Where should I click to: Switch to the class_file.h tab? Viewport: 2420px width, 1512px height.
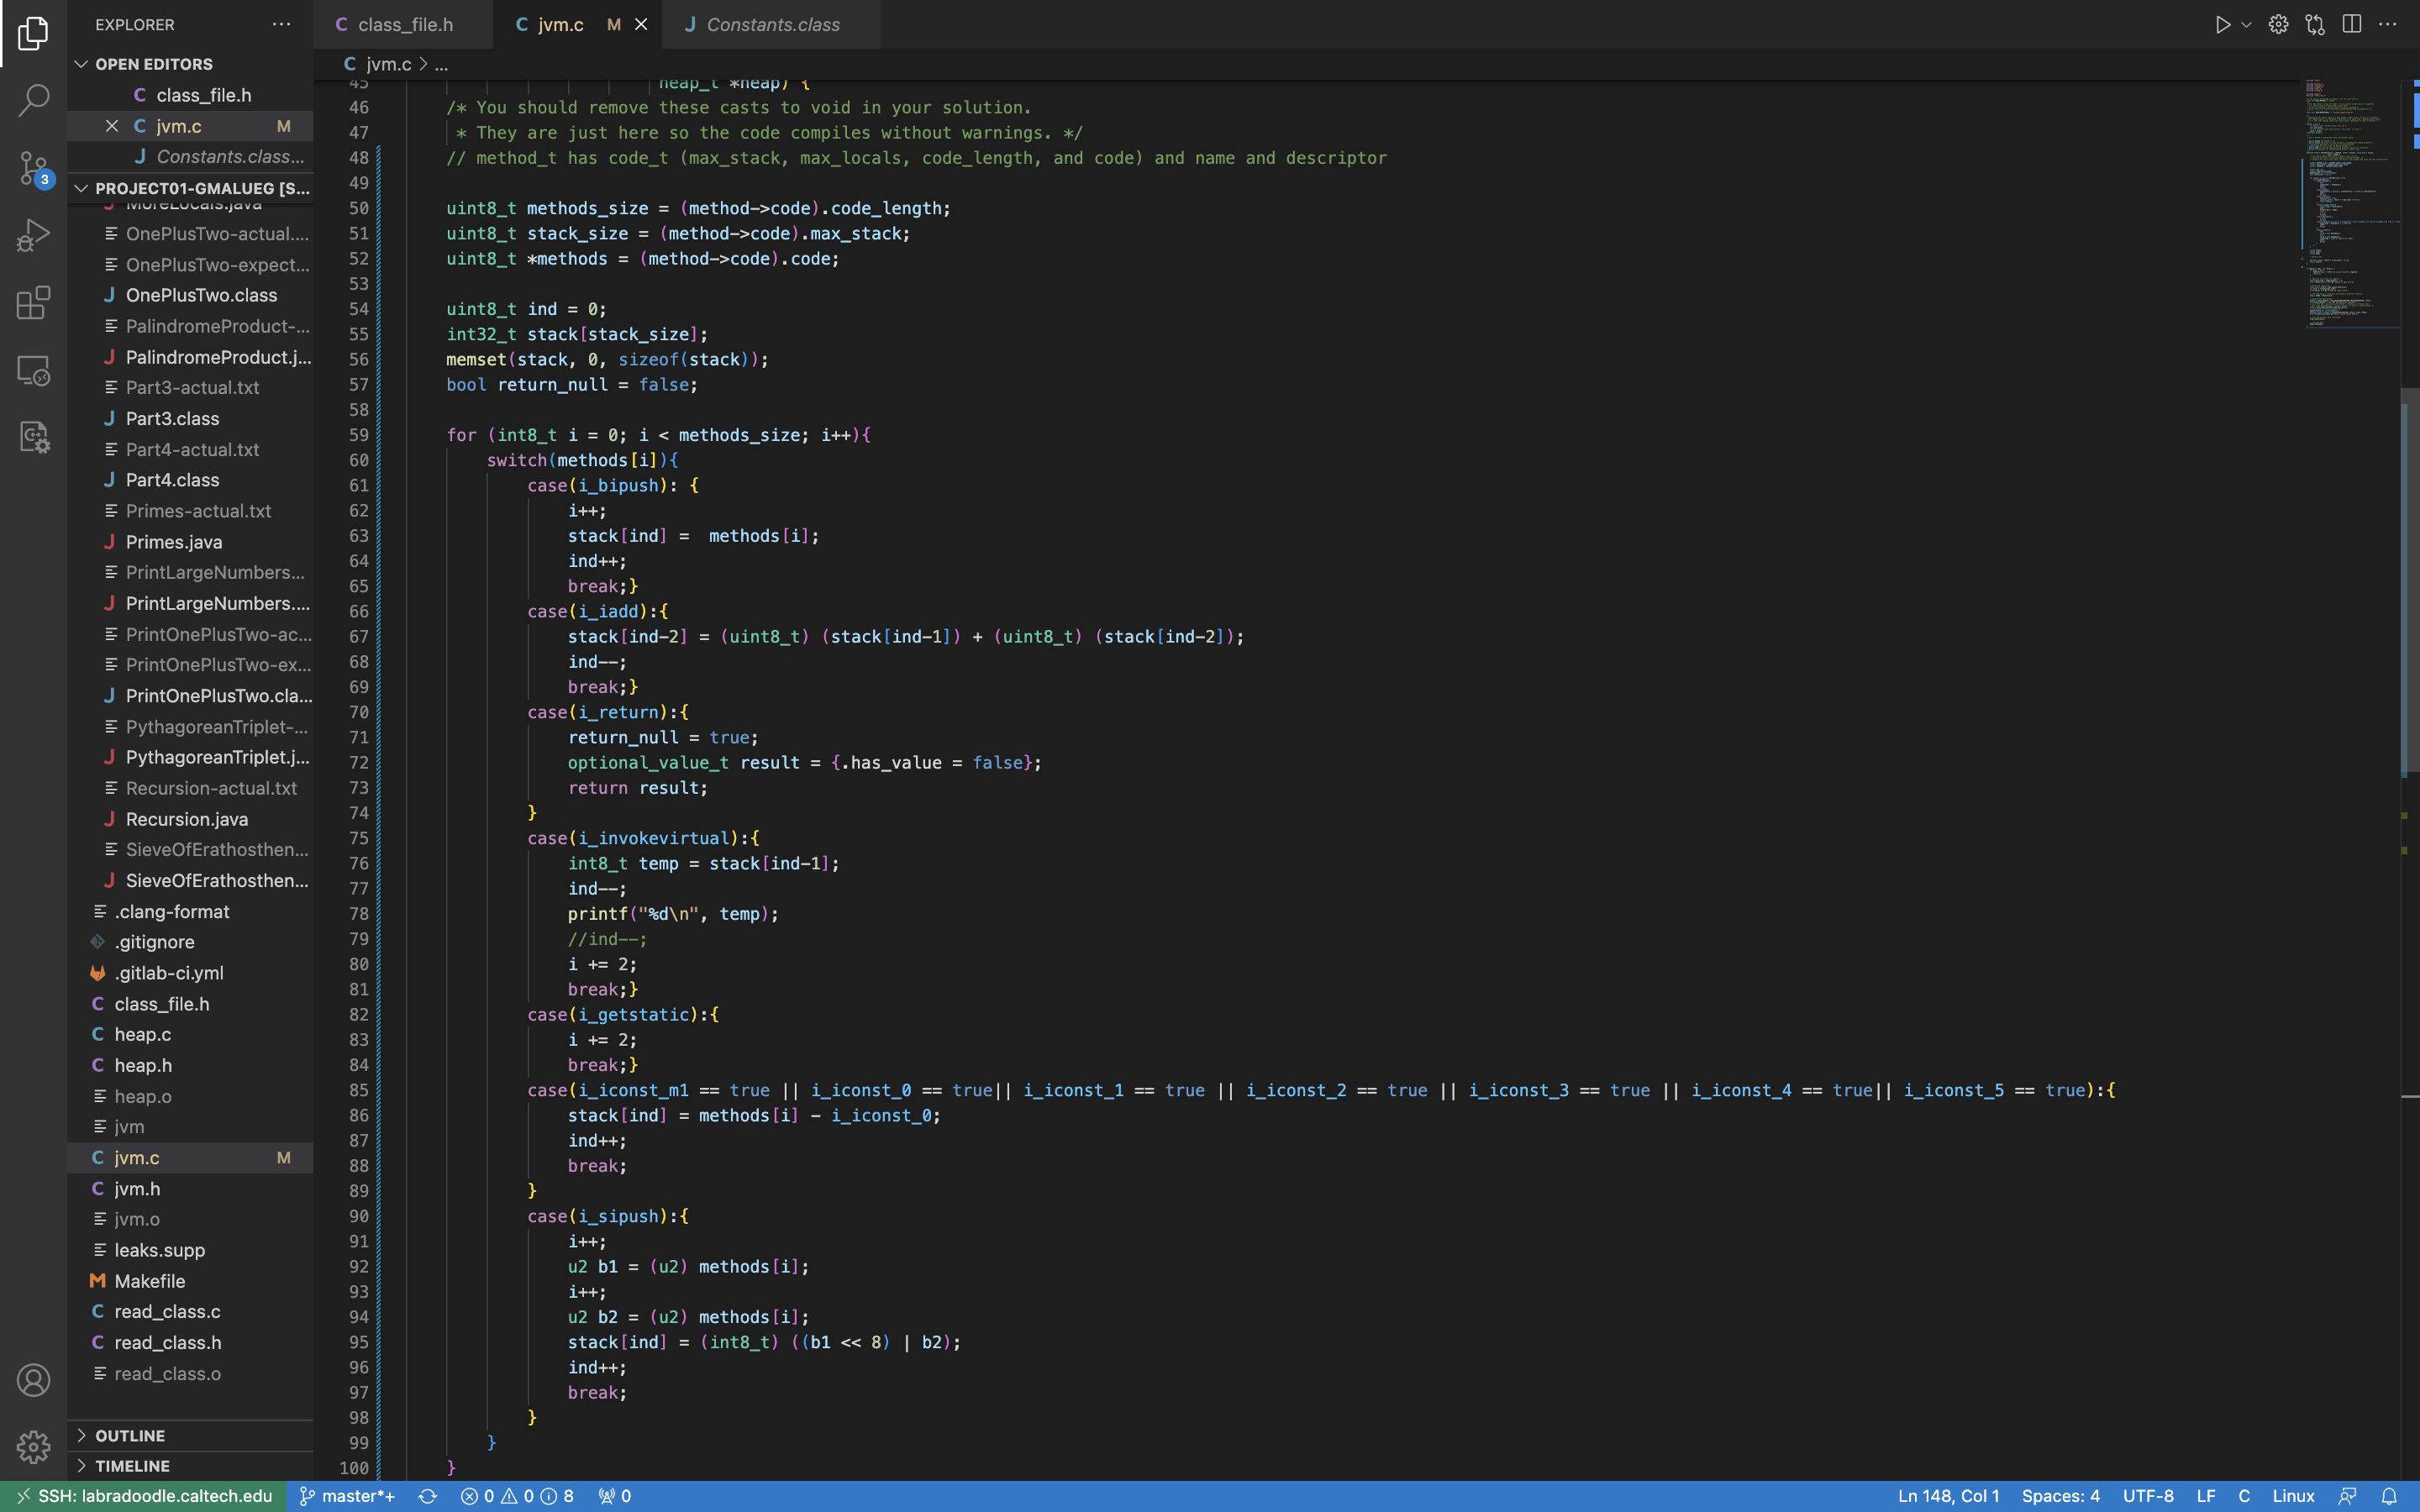point(404,25)
